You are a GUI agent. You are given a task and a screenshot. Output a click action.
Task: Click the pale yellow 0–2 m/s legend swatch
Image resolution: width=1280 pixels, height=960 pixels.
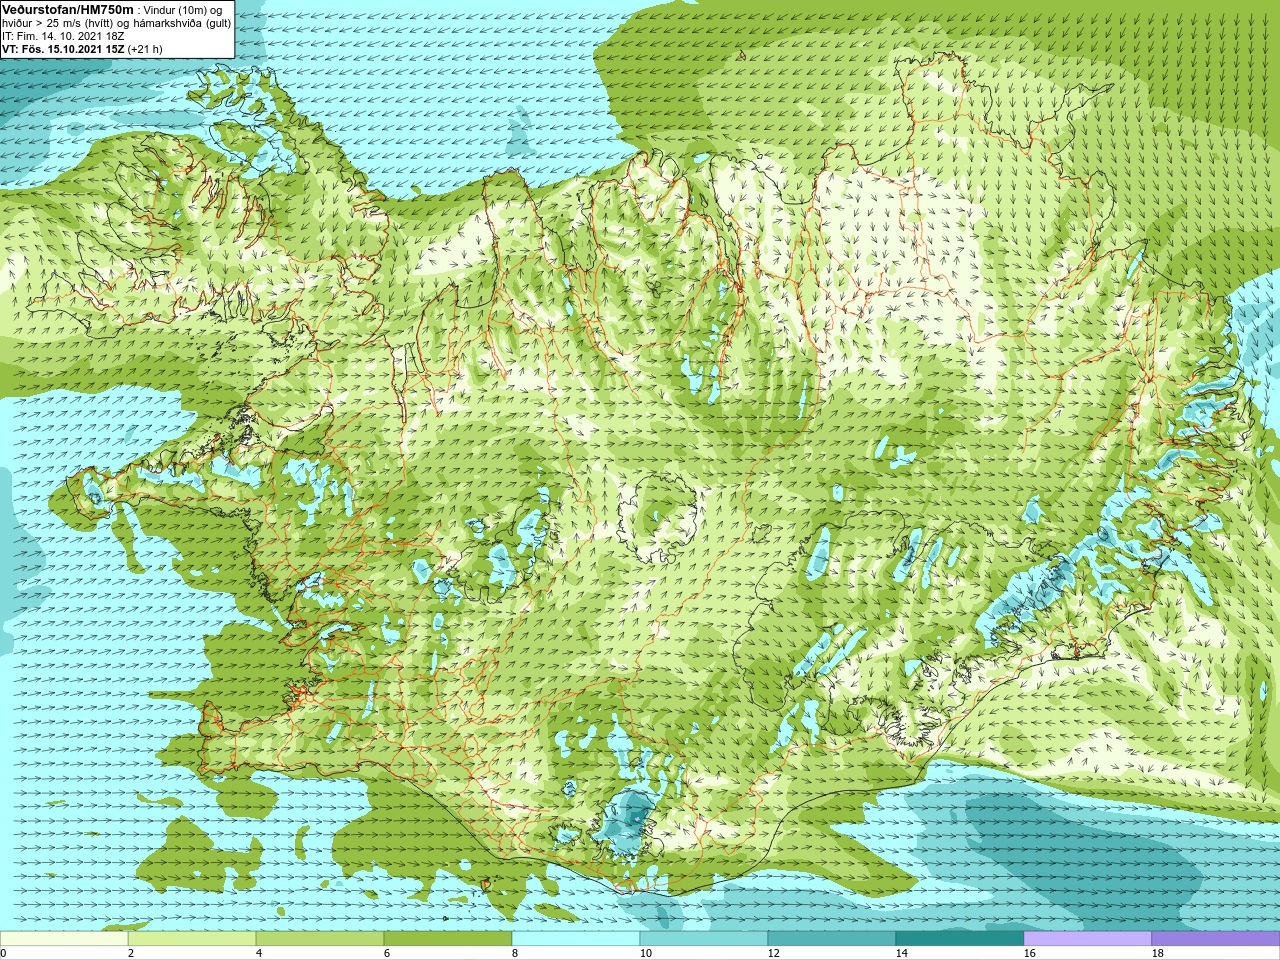(x=64, y=939)
